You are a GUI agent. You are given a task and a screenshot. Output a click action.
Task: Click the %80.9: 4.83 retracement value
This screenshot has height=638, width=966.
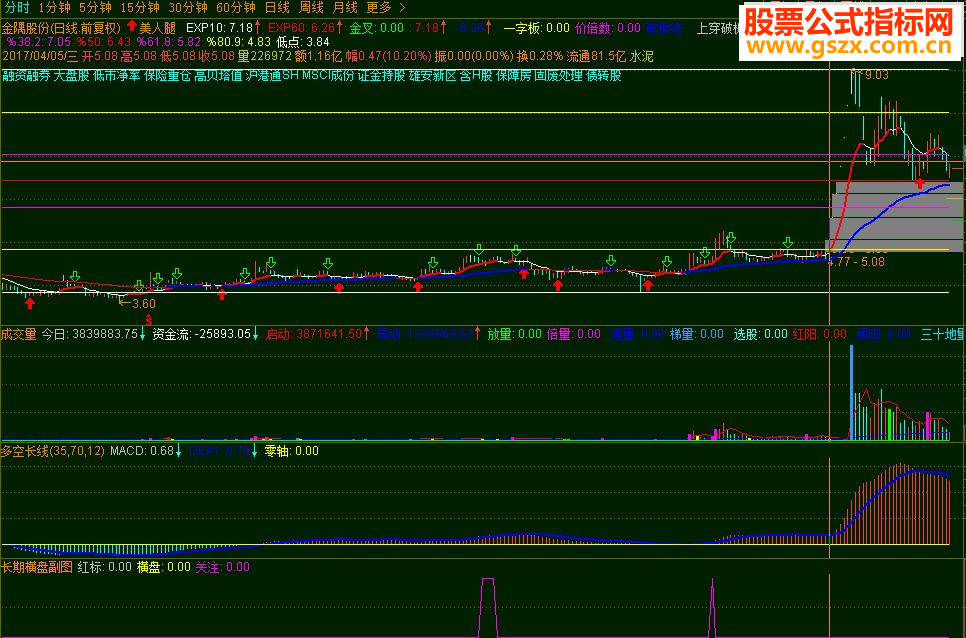click(x=238, y=42)
